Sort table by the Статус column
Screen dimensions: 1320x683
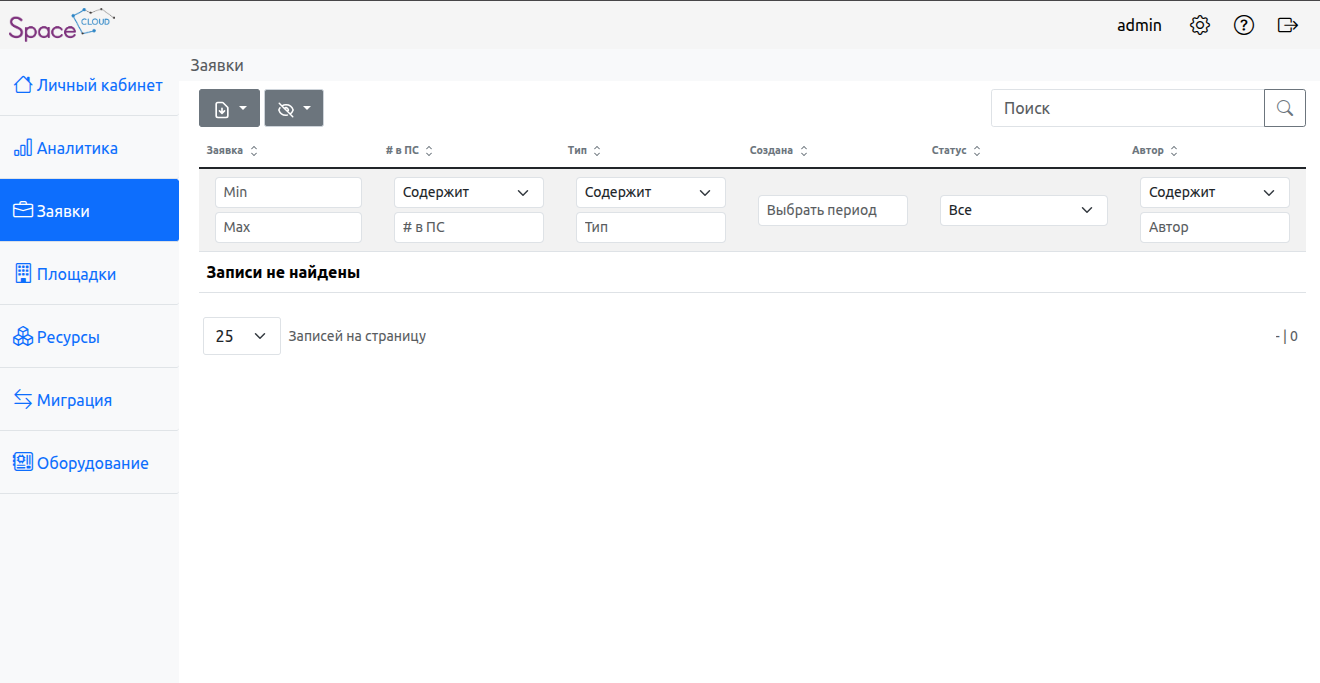977,151
